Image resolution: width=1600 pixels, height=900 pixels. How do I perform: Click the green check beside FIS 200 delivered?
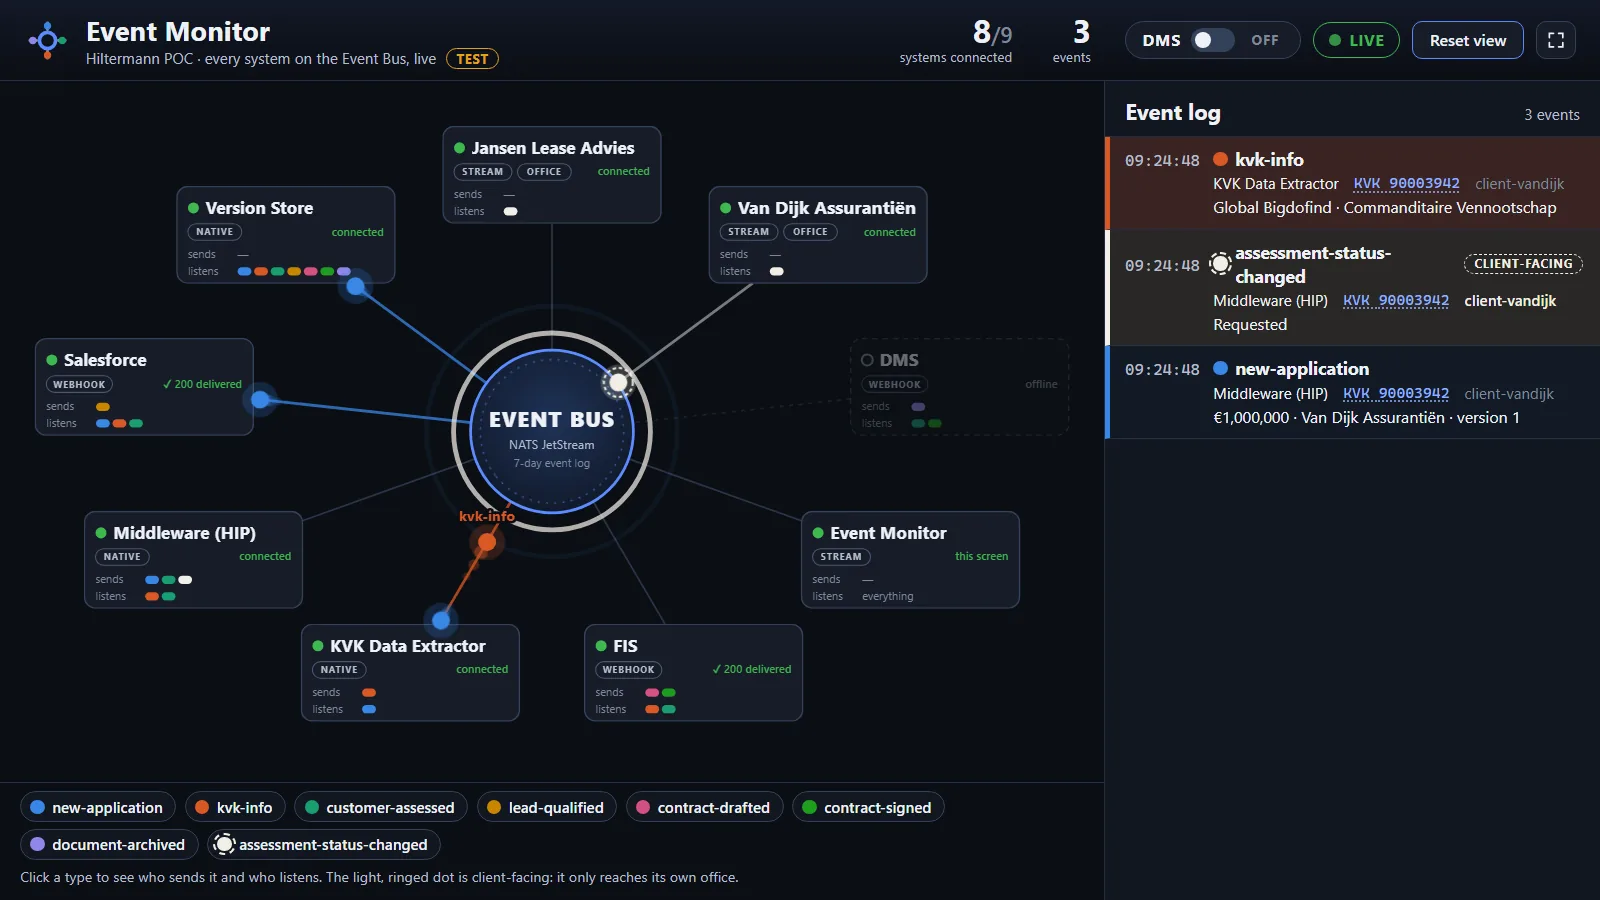point(716,669)
